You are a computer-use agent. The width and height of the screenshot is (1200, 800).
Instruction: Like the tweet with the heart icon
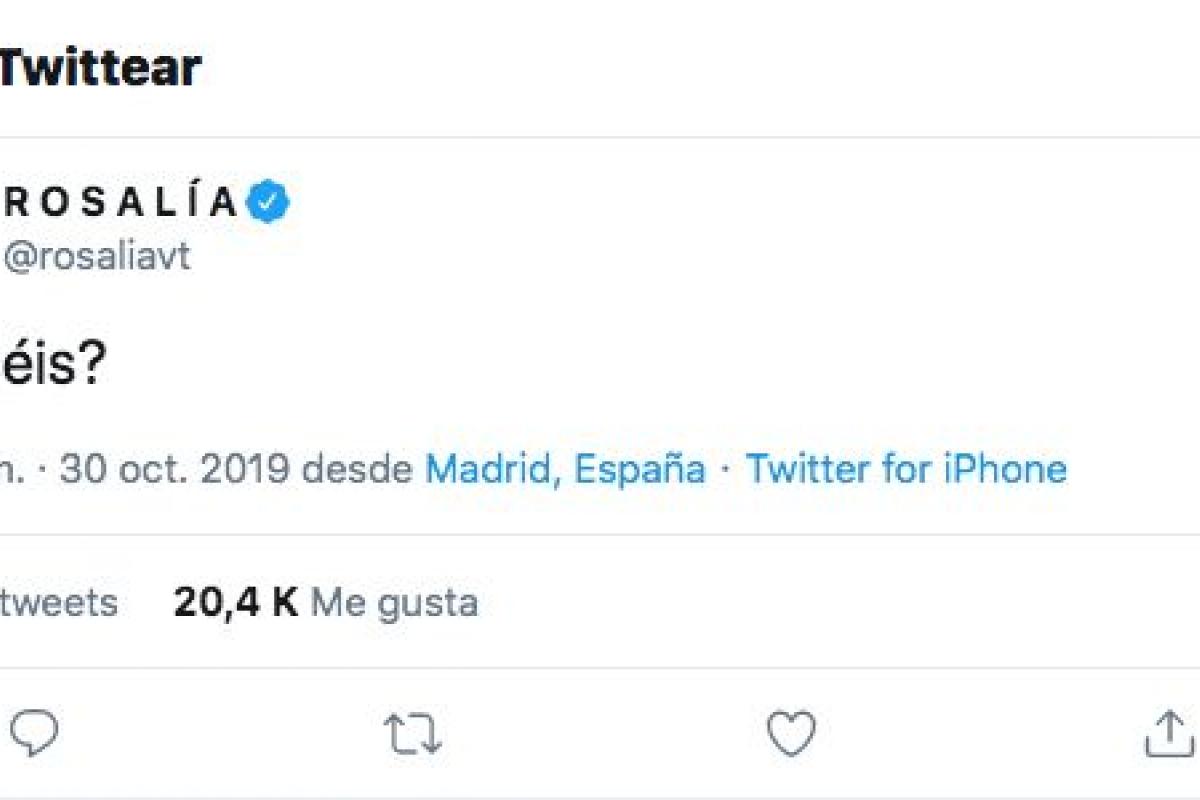(790, 734)
